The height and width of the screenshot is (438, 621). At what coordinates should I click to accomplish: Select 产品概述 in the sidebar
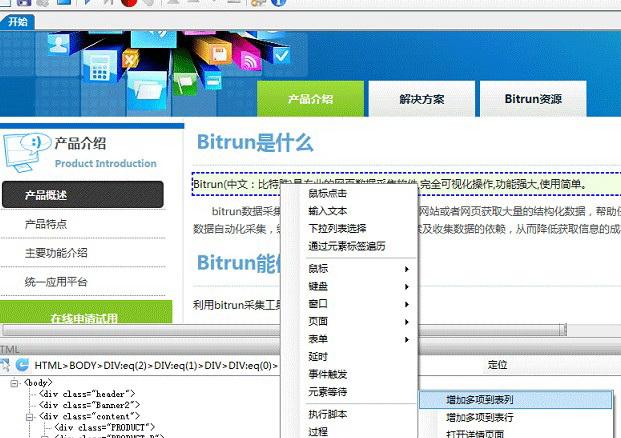(x=83, y=195)
